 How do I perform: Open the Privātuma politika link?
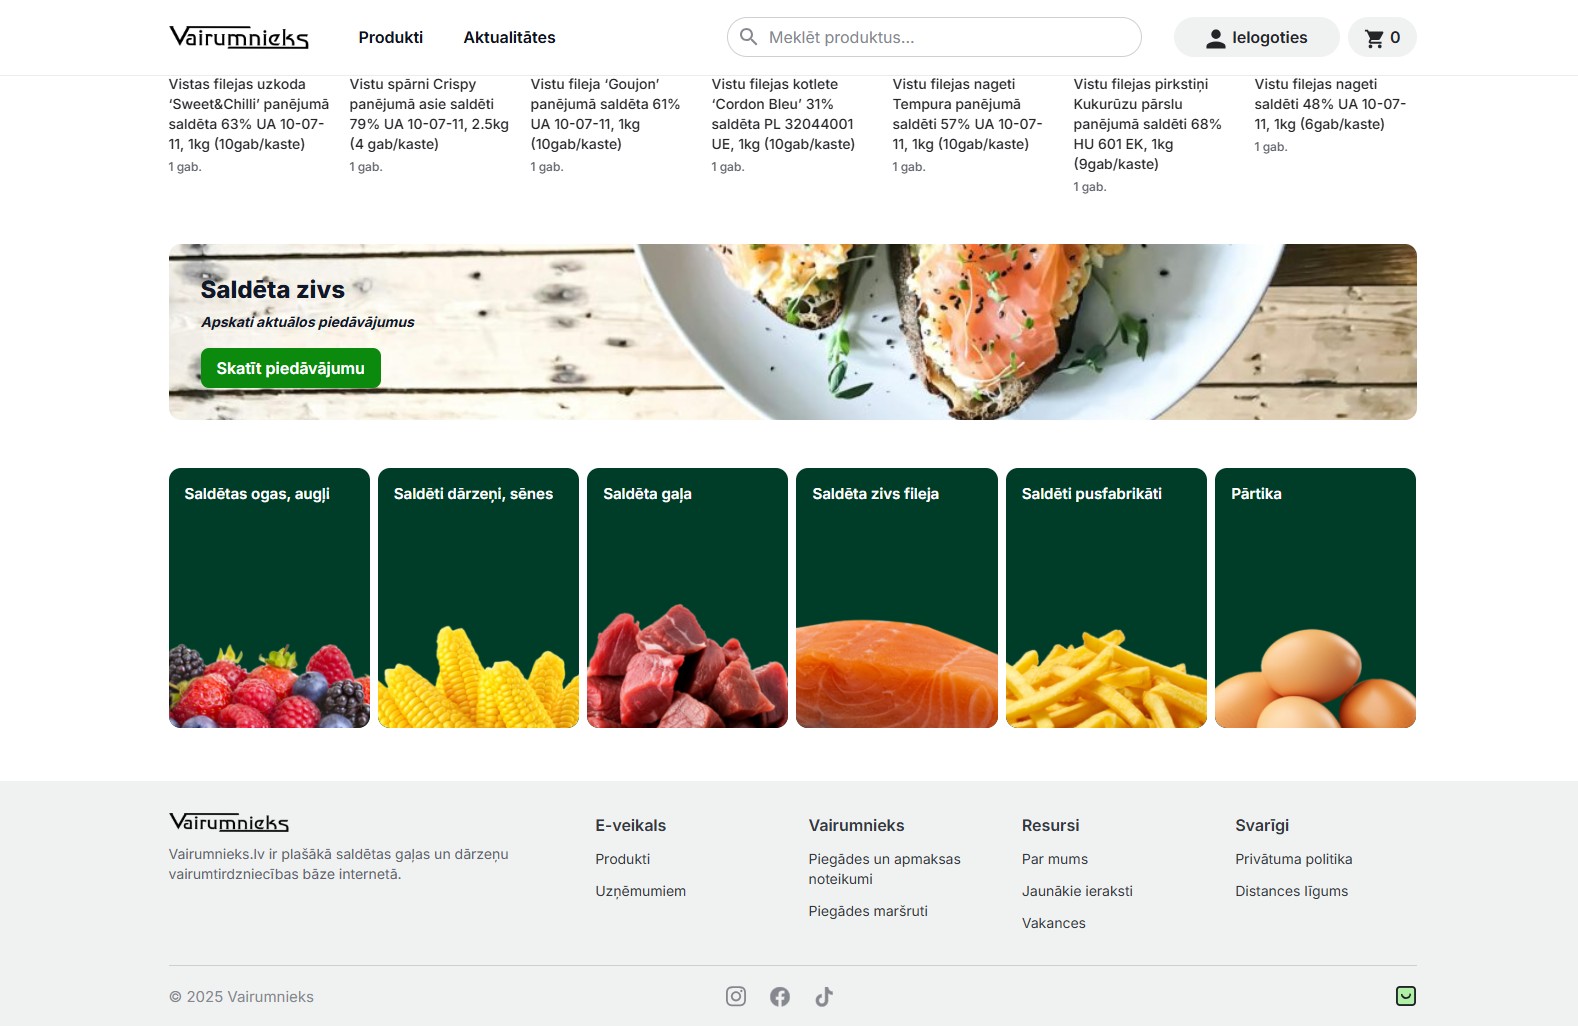1293,859
